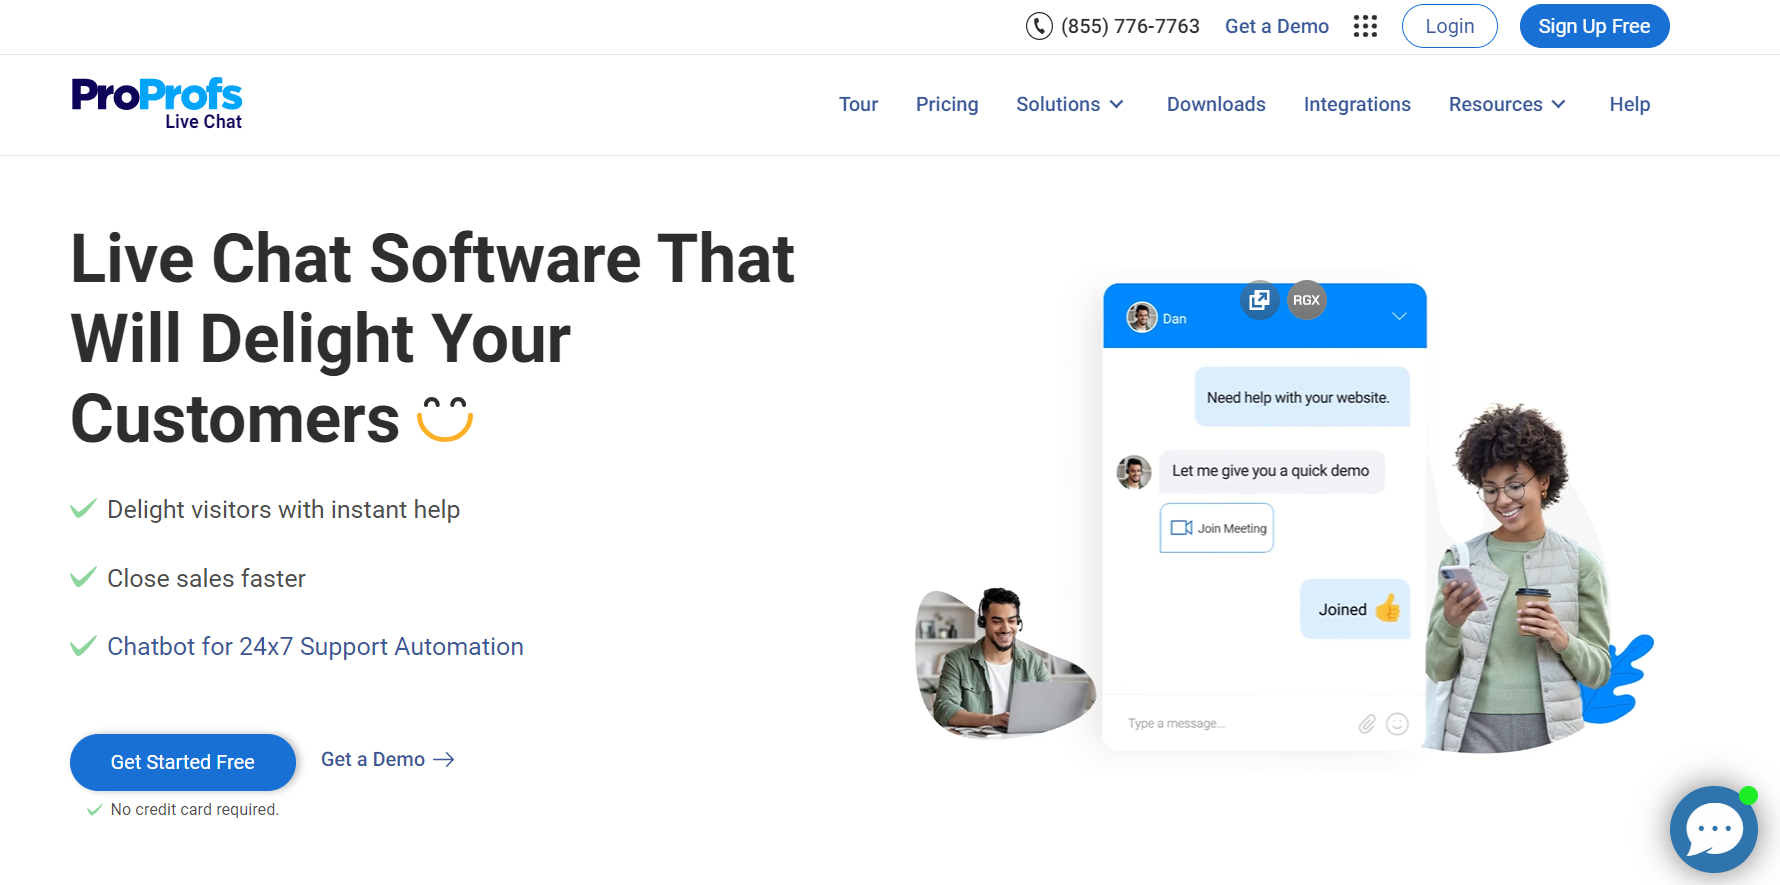Open Chatbot for 24x7 Support Automation link
The height and width of the screenshot is (885, 1780).
pos(315,647)
